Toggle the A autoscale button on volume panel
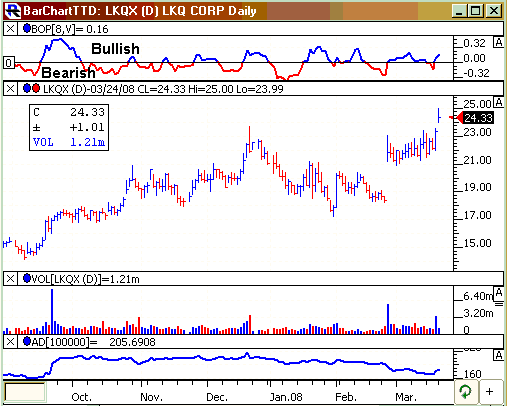The height and width of the screenshot is (406, 507). click(499, 293)
